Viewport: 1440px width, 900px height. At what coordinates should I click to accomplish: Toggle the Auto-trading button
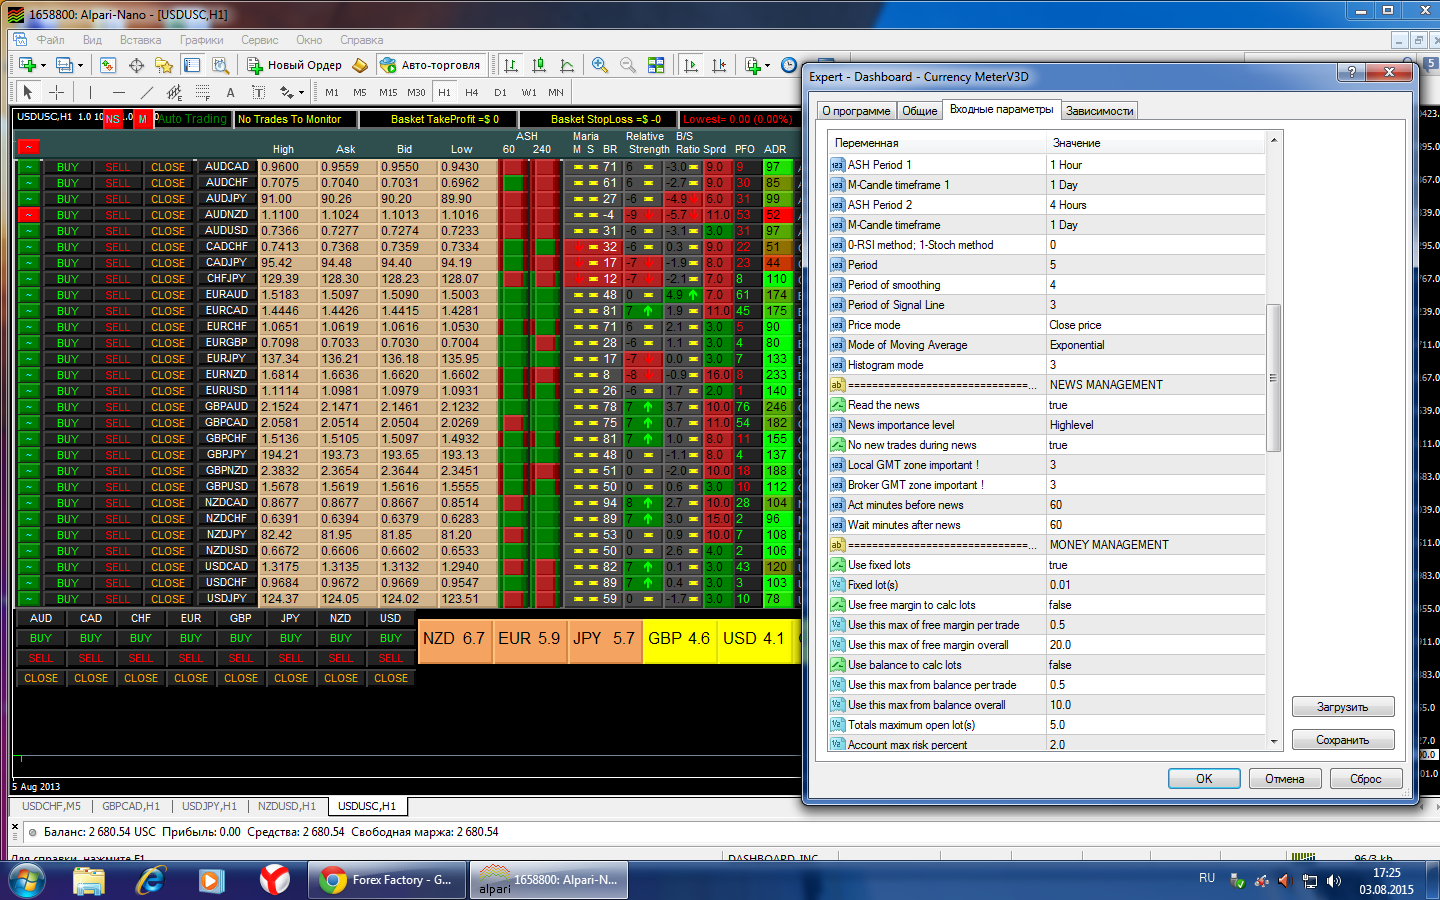point(430,65)
